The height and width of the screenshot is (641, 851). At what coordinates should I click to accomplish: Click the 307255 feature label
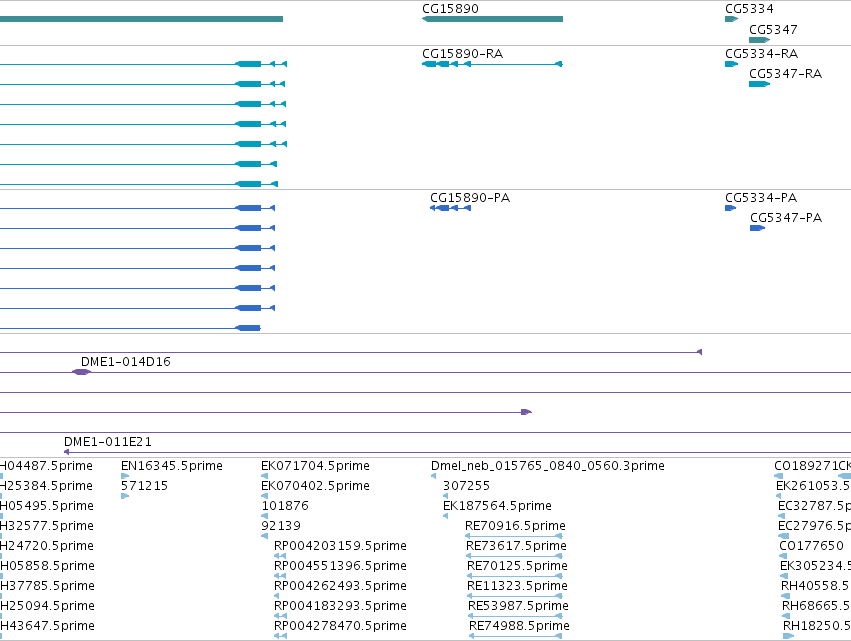466,486
